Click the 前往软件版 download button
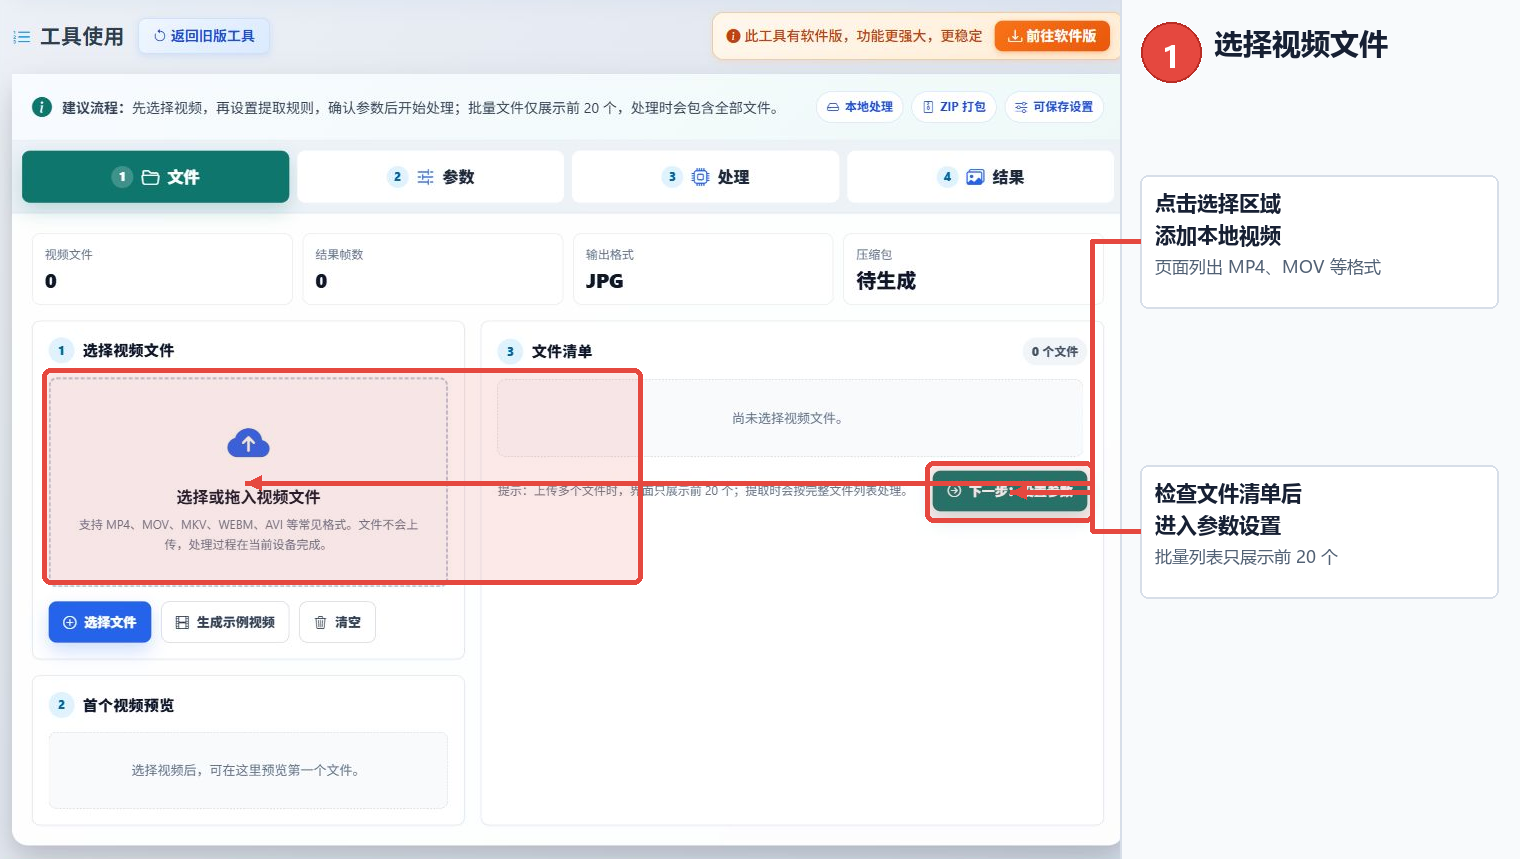 click(x=1052, y=36)
